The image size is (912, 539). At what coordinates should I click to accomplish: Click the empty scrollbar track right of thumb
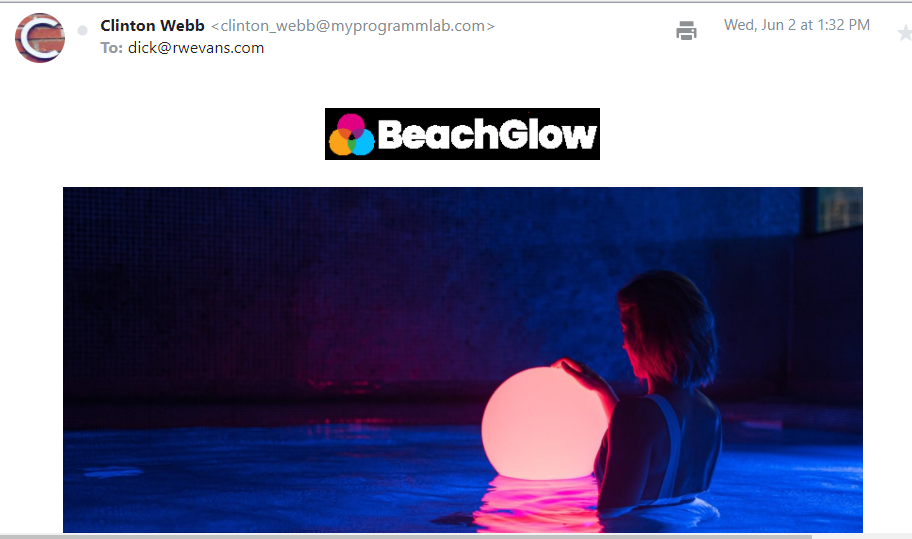(x=861, y=536)
